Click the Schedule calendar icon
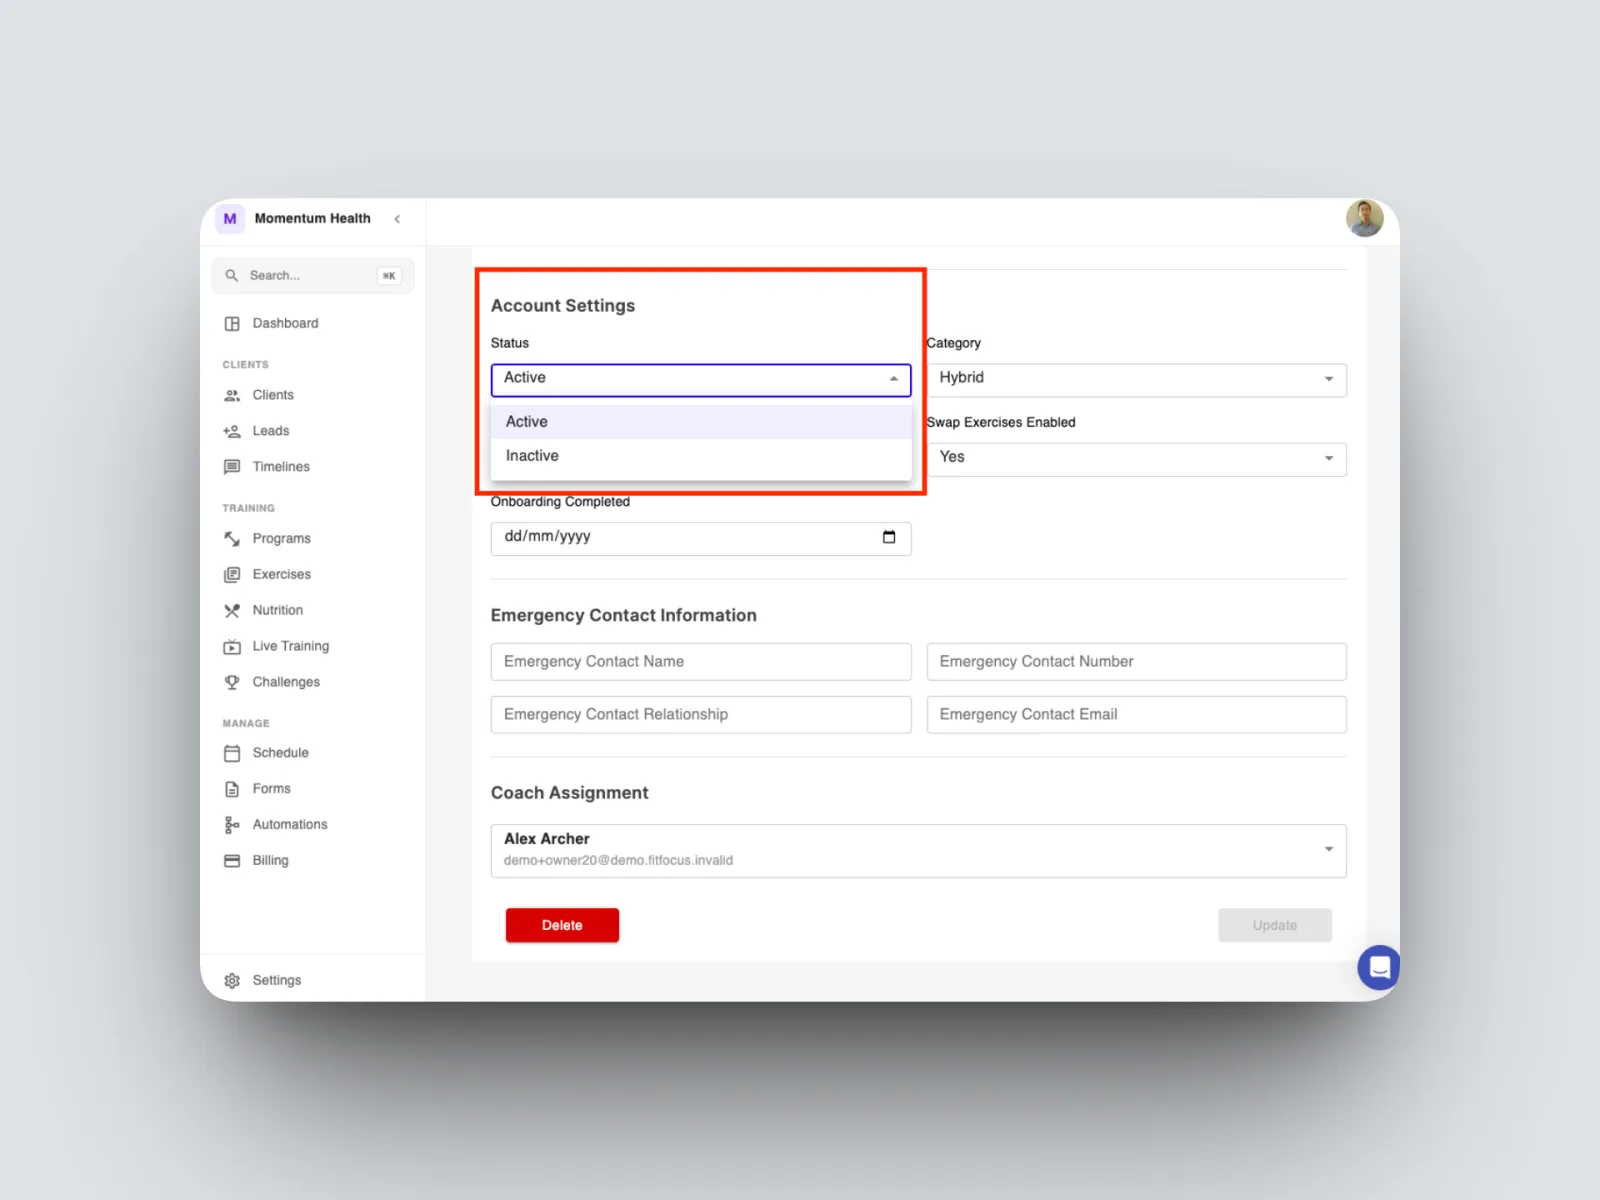This screenshot has height=1200, width=1600. click(x=232, y=753)
